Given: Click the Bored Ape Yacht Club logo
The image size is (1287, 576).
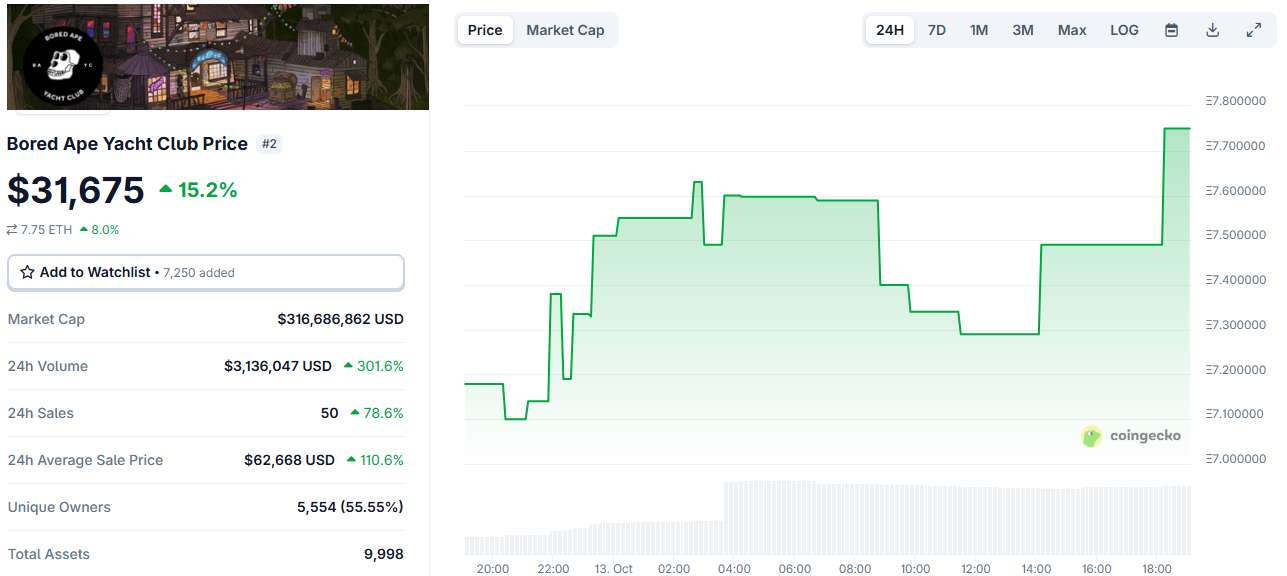Looking at the screenshot, I should pos(62,65).
